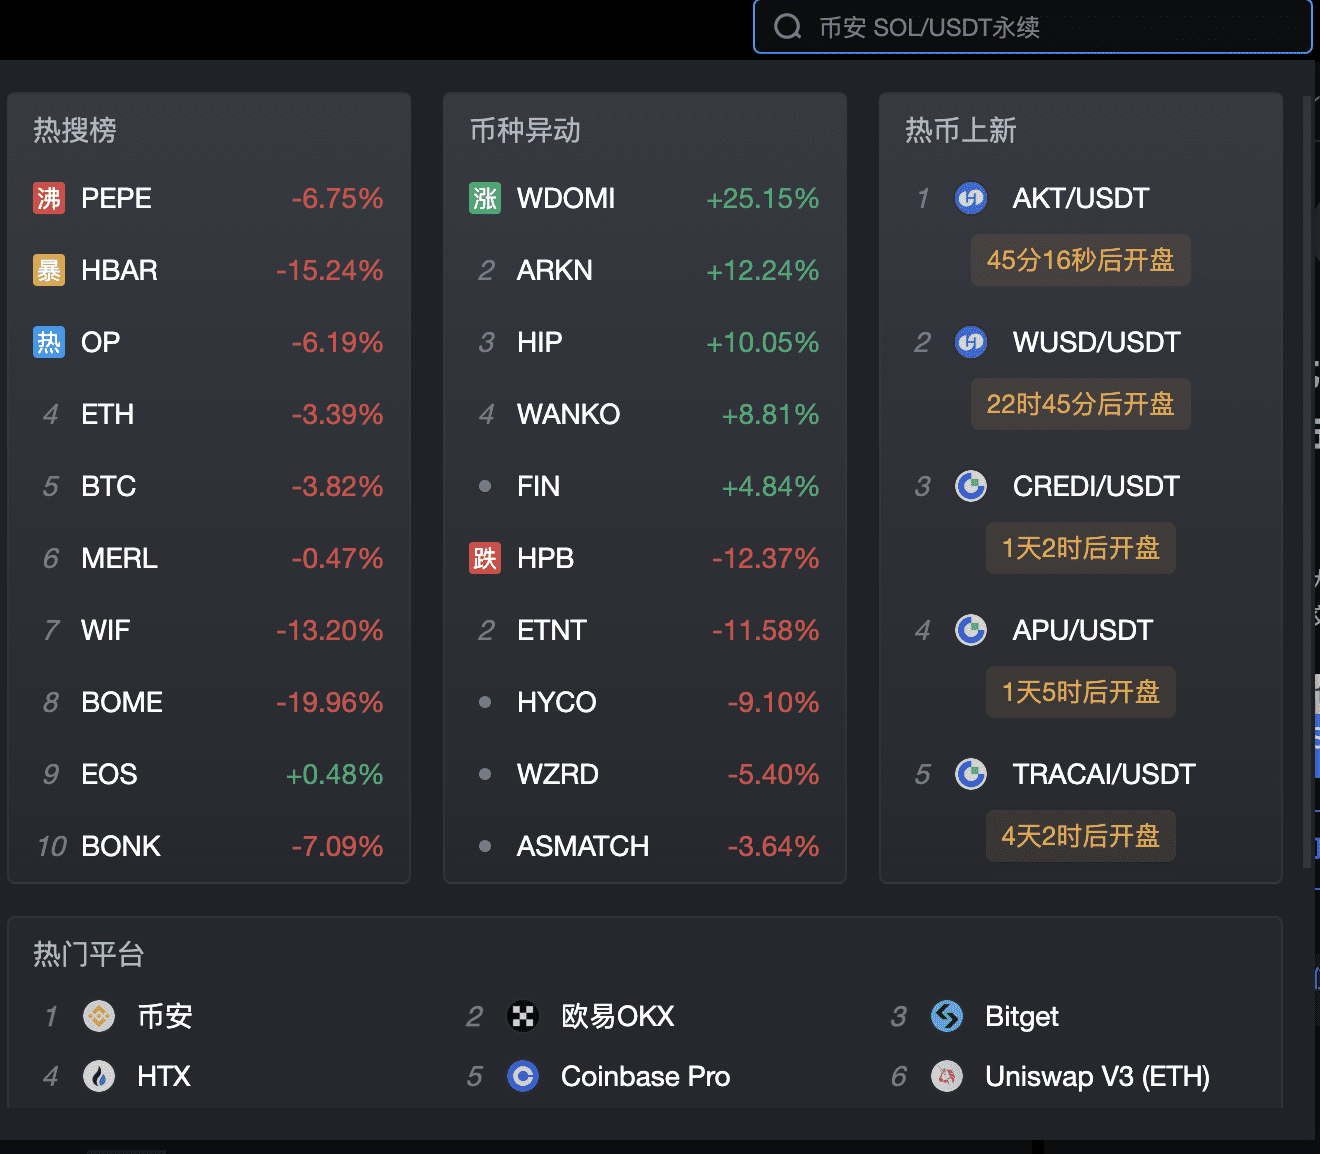Click the red 沸 badge next to PEPE
This screenshot has height=1154, width=1320.
(x=49, y=198)
